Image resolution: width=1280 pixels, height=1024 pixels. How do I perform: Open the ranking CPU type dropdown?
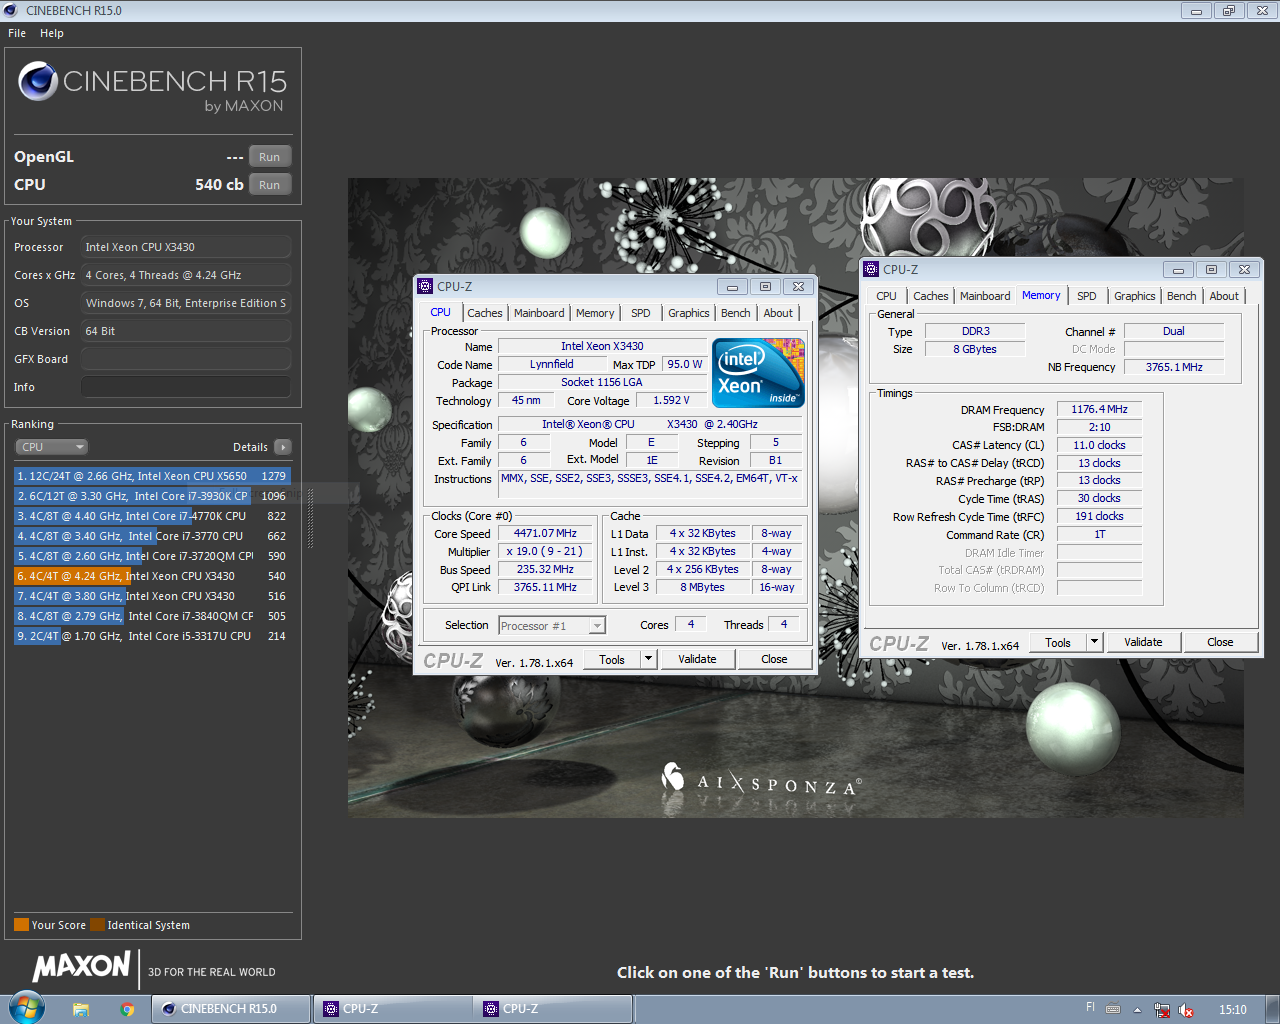pyautogui.click(x=52, y=447)
